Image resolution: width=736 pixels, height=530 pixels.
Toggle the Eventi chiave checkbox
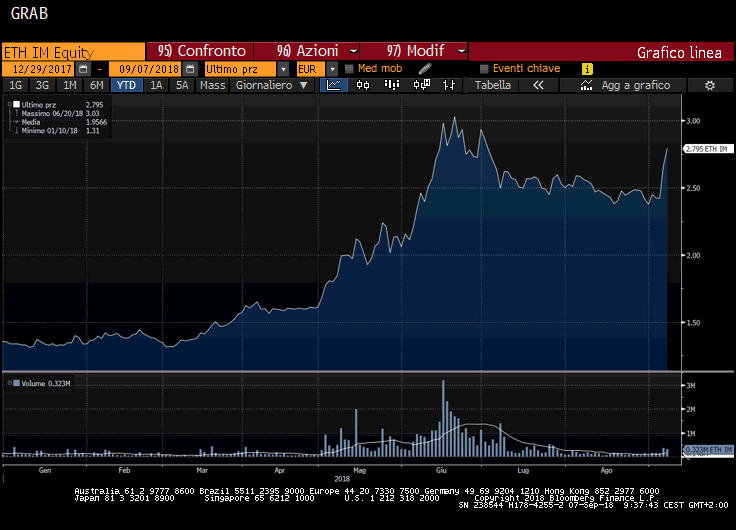point(484,69)
